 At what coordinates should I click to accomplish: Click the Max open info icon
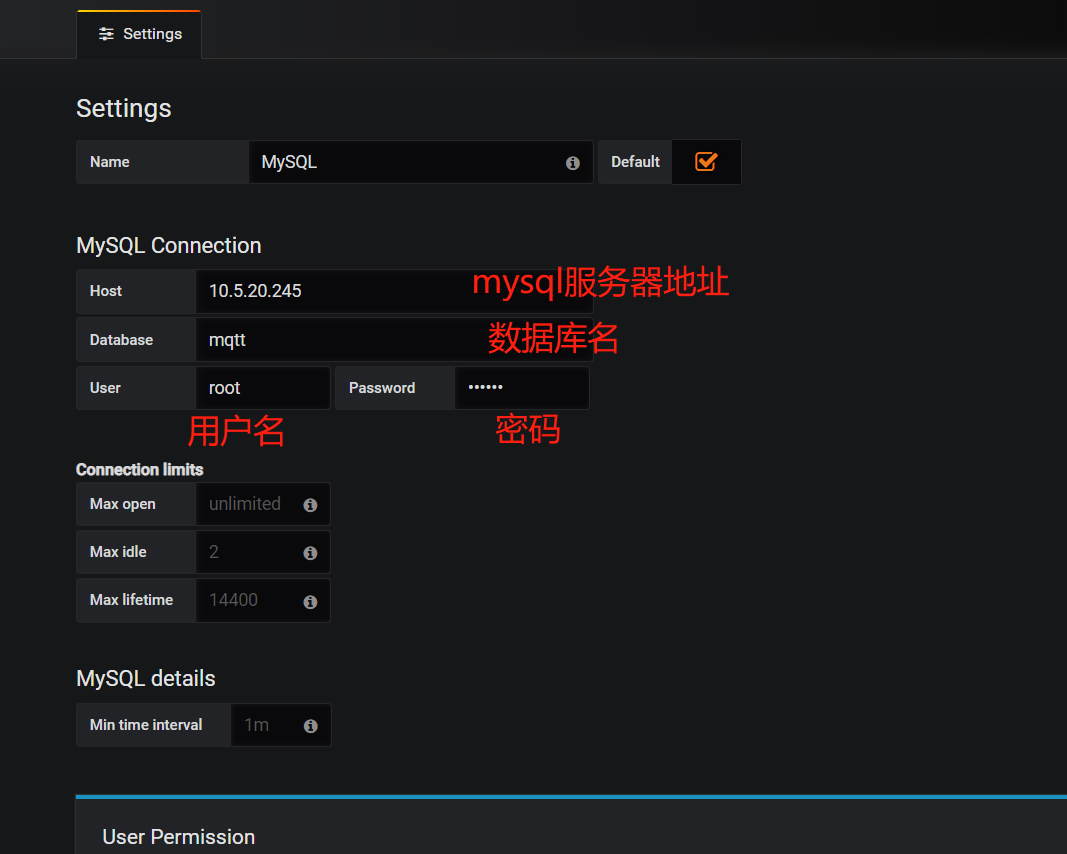tap(310, 504)
